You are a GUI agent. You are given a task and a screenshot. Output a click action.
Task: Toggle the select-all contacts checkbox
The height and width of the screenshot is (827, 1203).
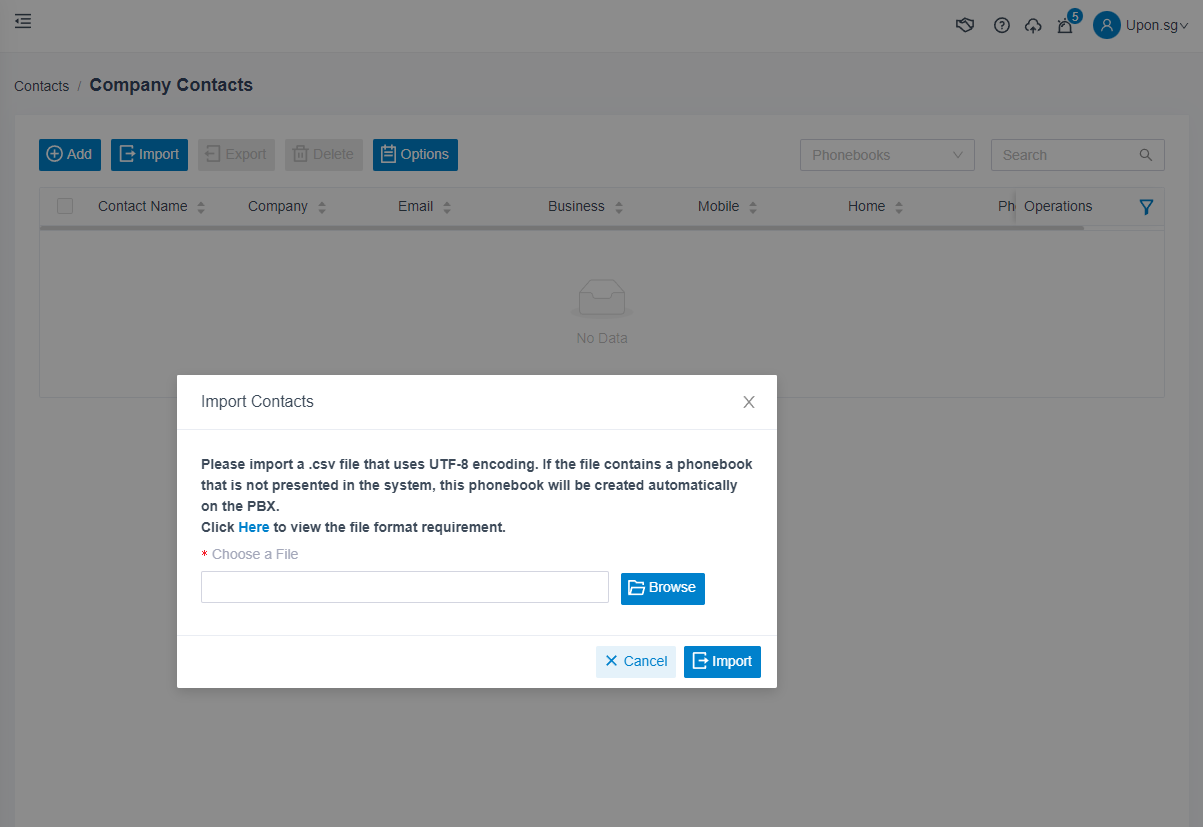(65, 206)
